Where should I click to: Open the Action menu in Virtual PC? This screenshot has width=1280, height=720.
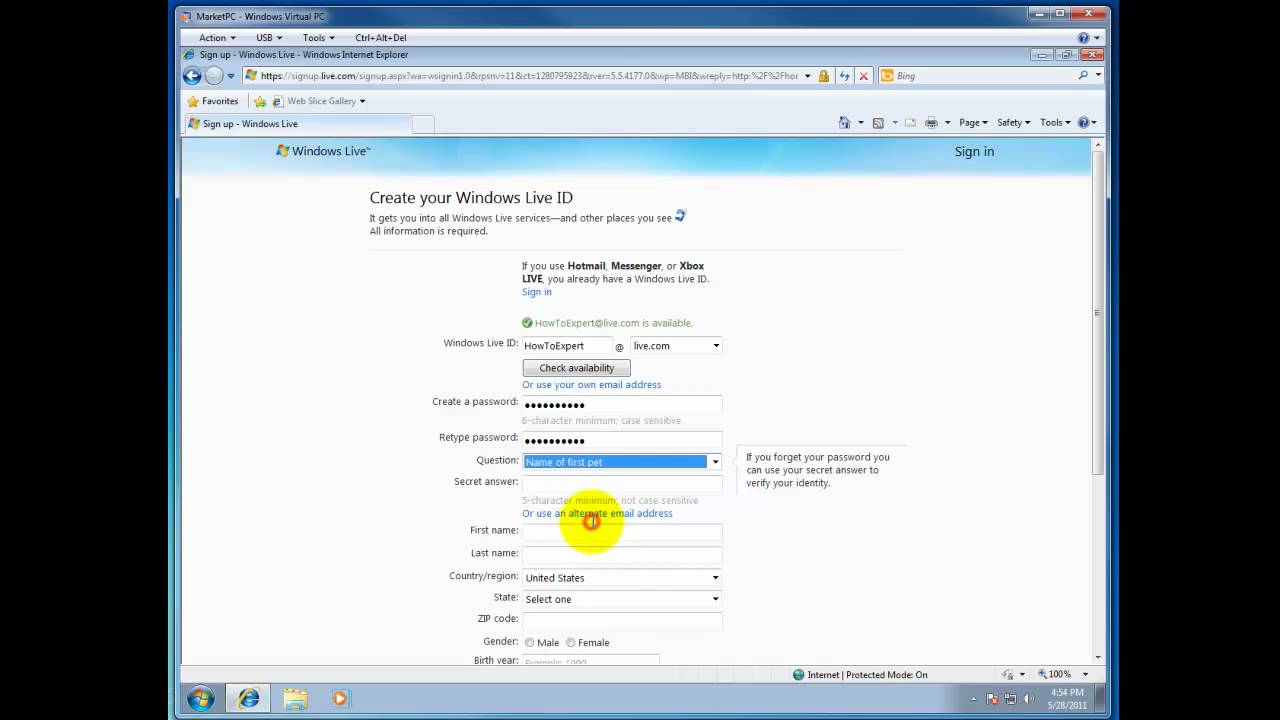click(x=217, y=38)
